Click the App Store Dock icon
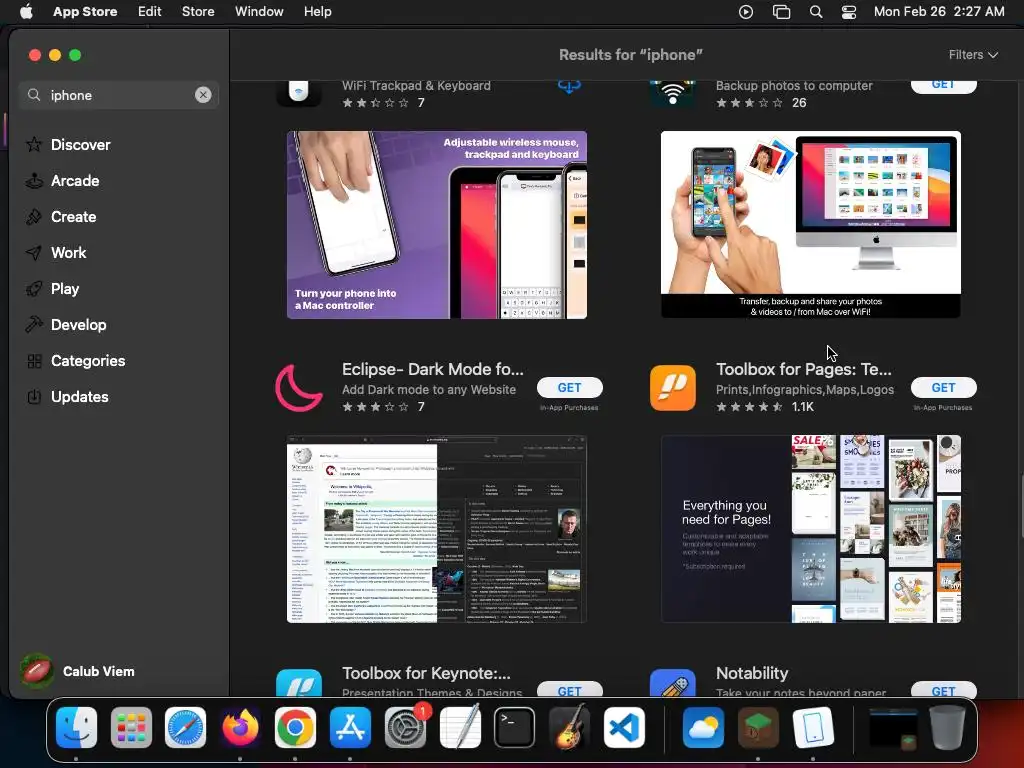The height and width of the screenshot is (768, 1024). point(350,728)
